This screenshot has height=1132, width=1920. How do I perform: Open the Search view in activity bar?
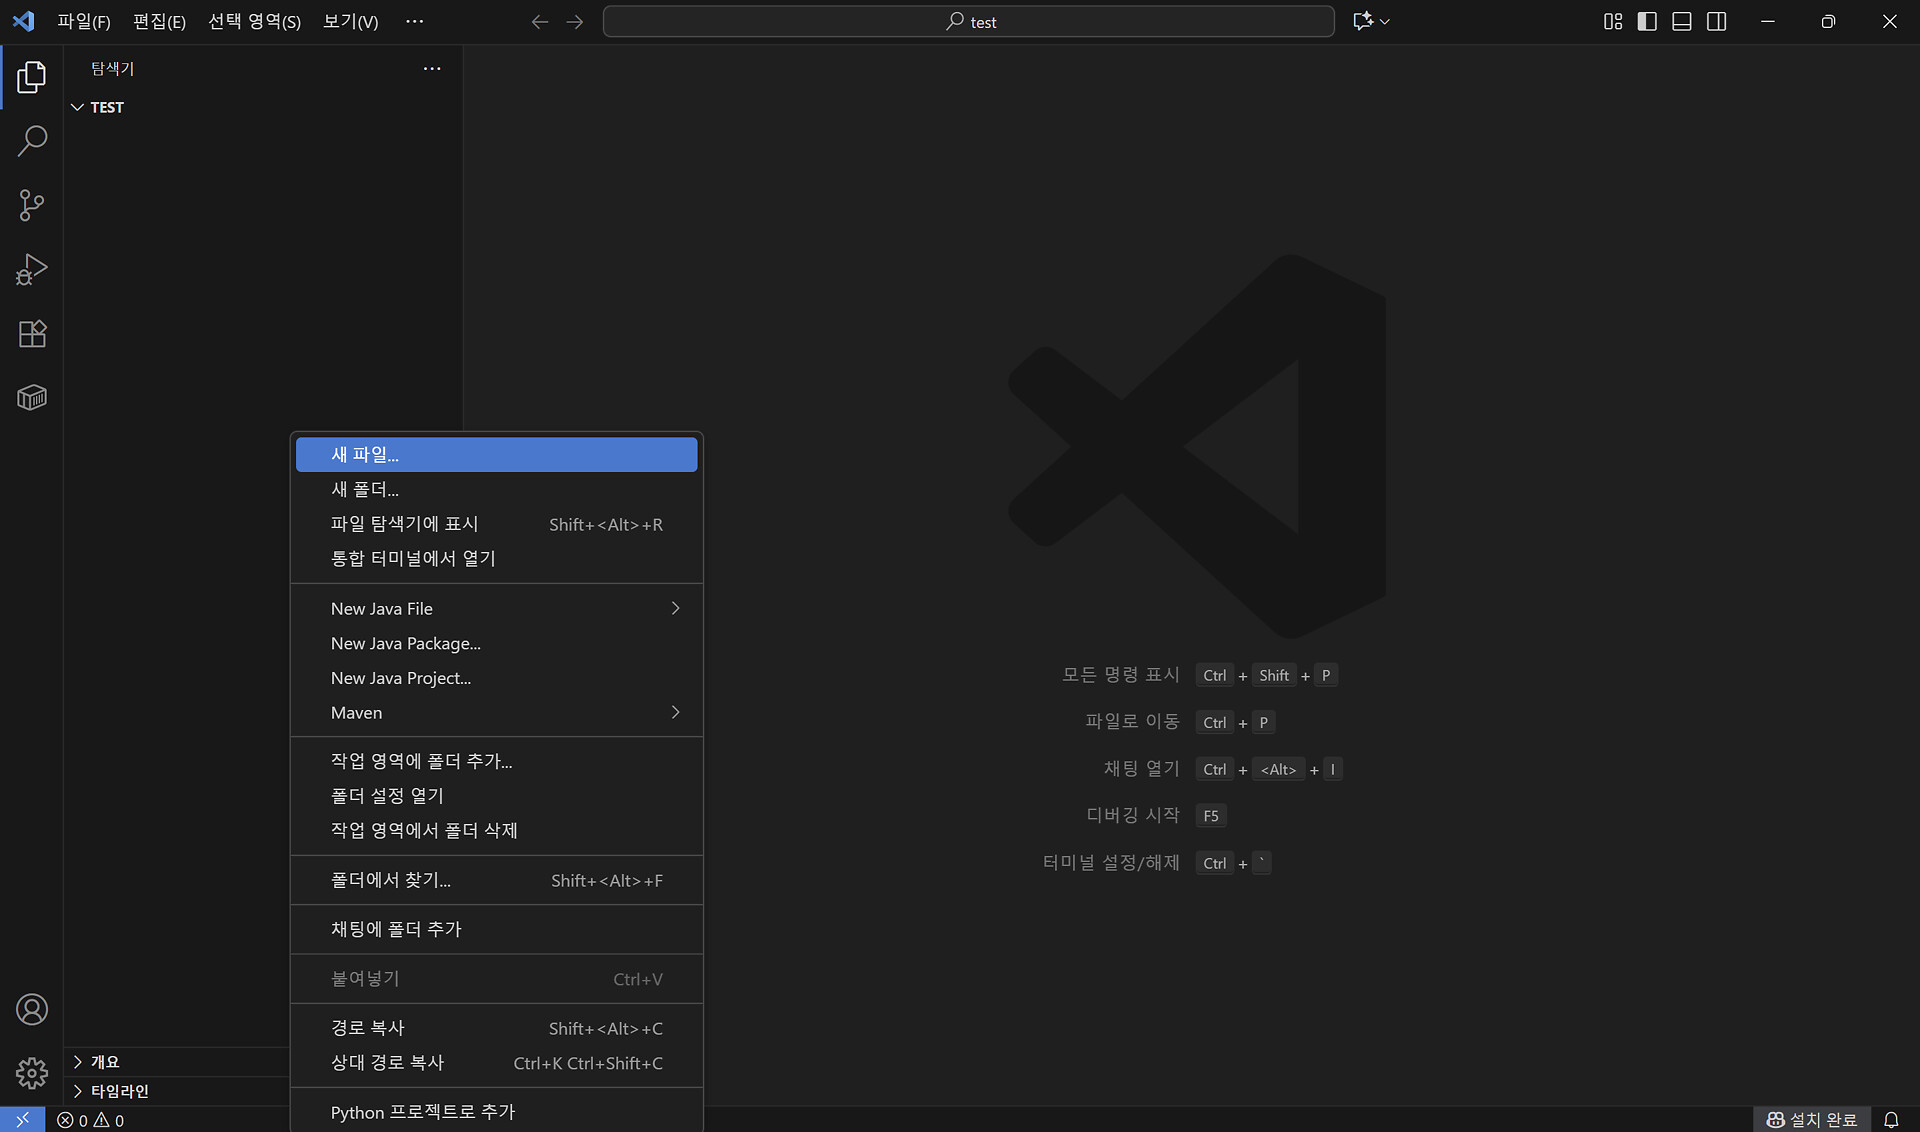(x=32, y=141)
